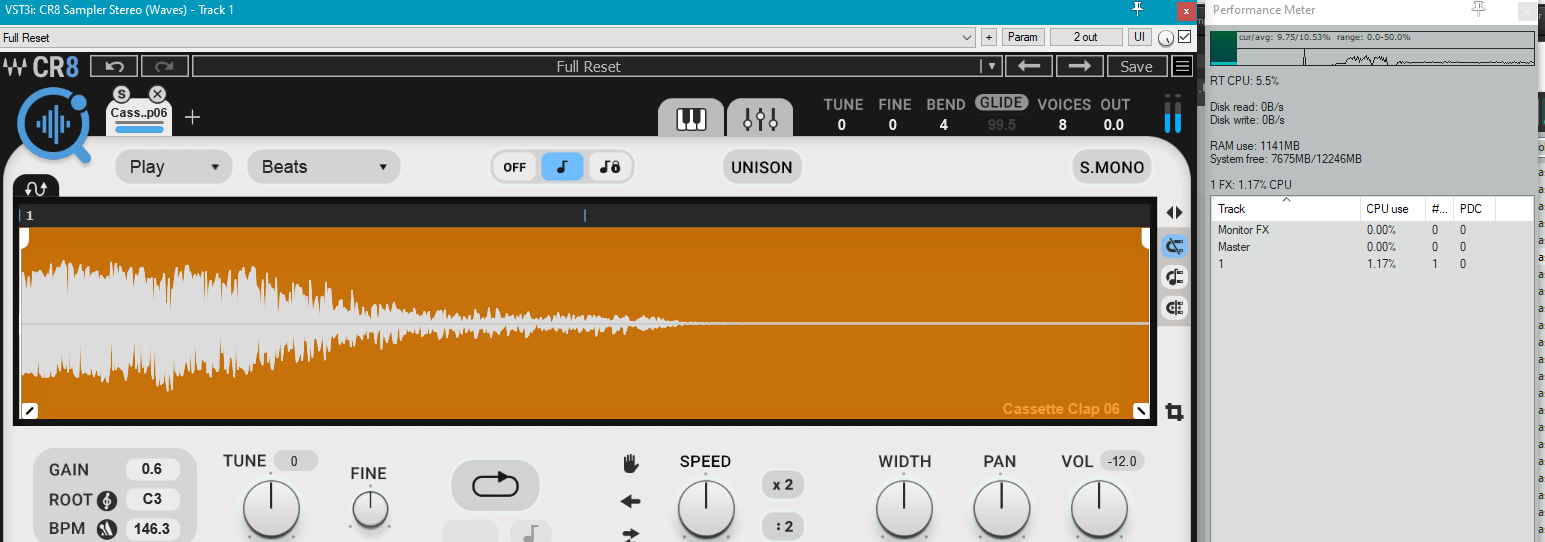The height and width of the screenshot is (542, 1545).
Task: Pin the CR8 Sampler window
Action: coord(1137,9)
